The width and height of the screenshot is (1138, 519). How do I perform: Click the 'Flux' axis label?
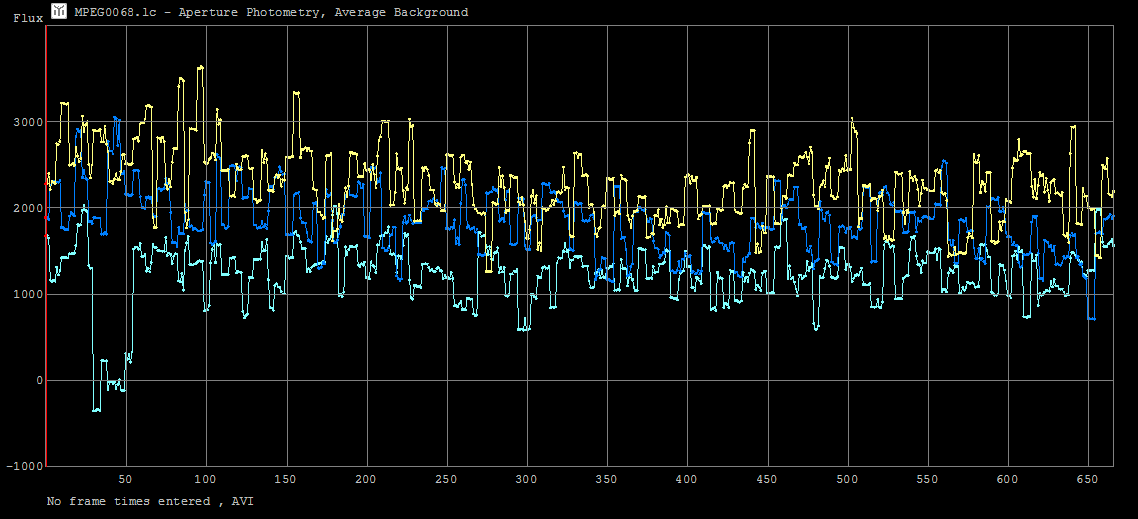click(28, 18)
